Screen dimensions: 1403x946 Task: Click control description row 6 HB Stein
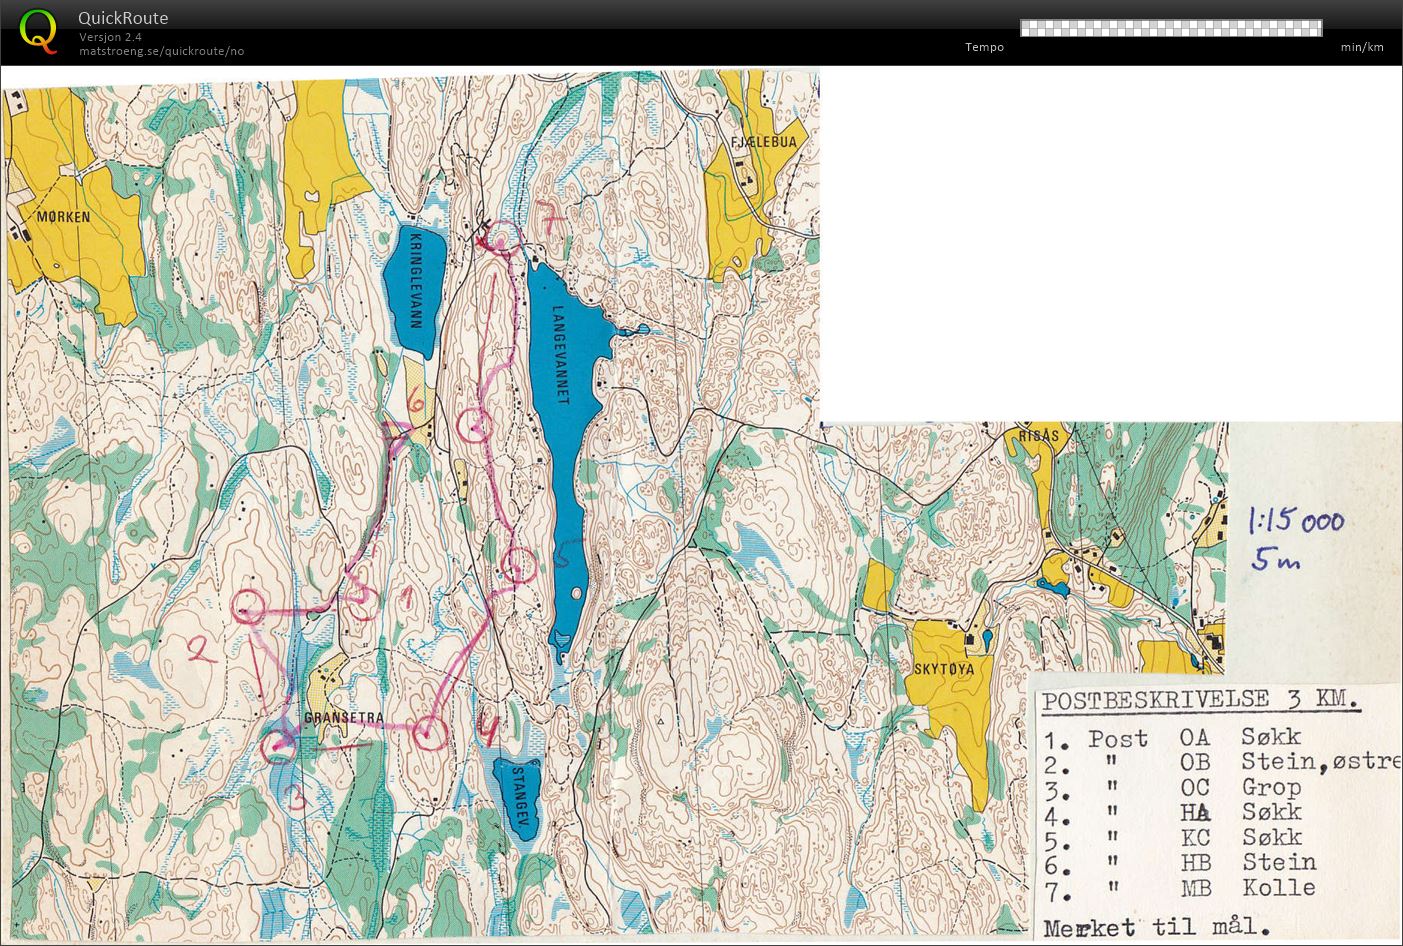[x=1180, y=862]
